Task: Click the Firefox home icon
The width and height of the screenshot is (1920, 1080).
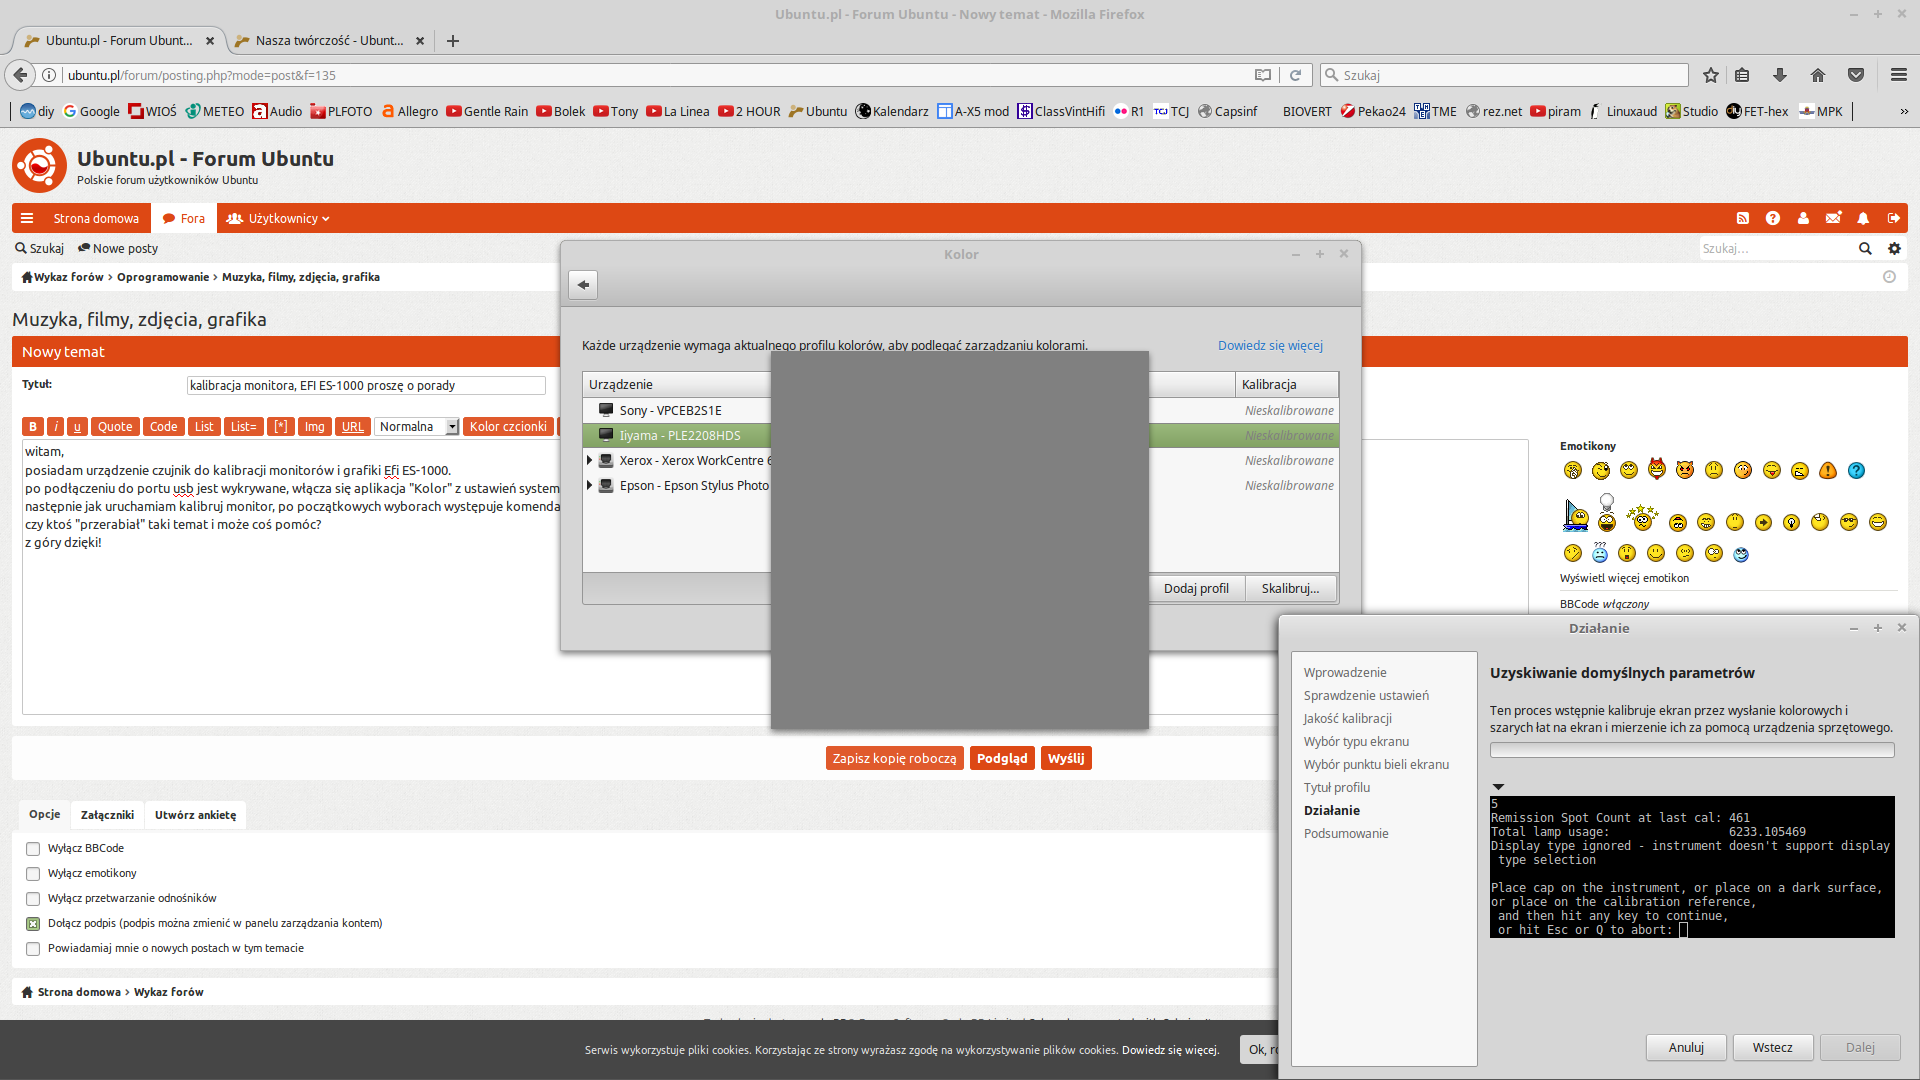Action: 1818,75
